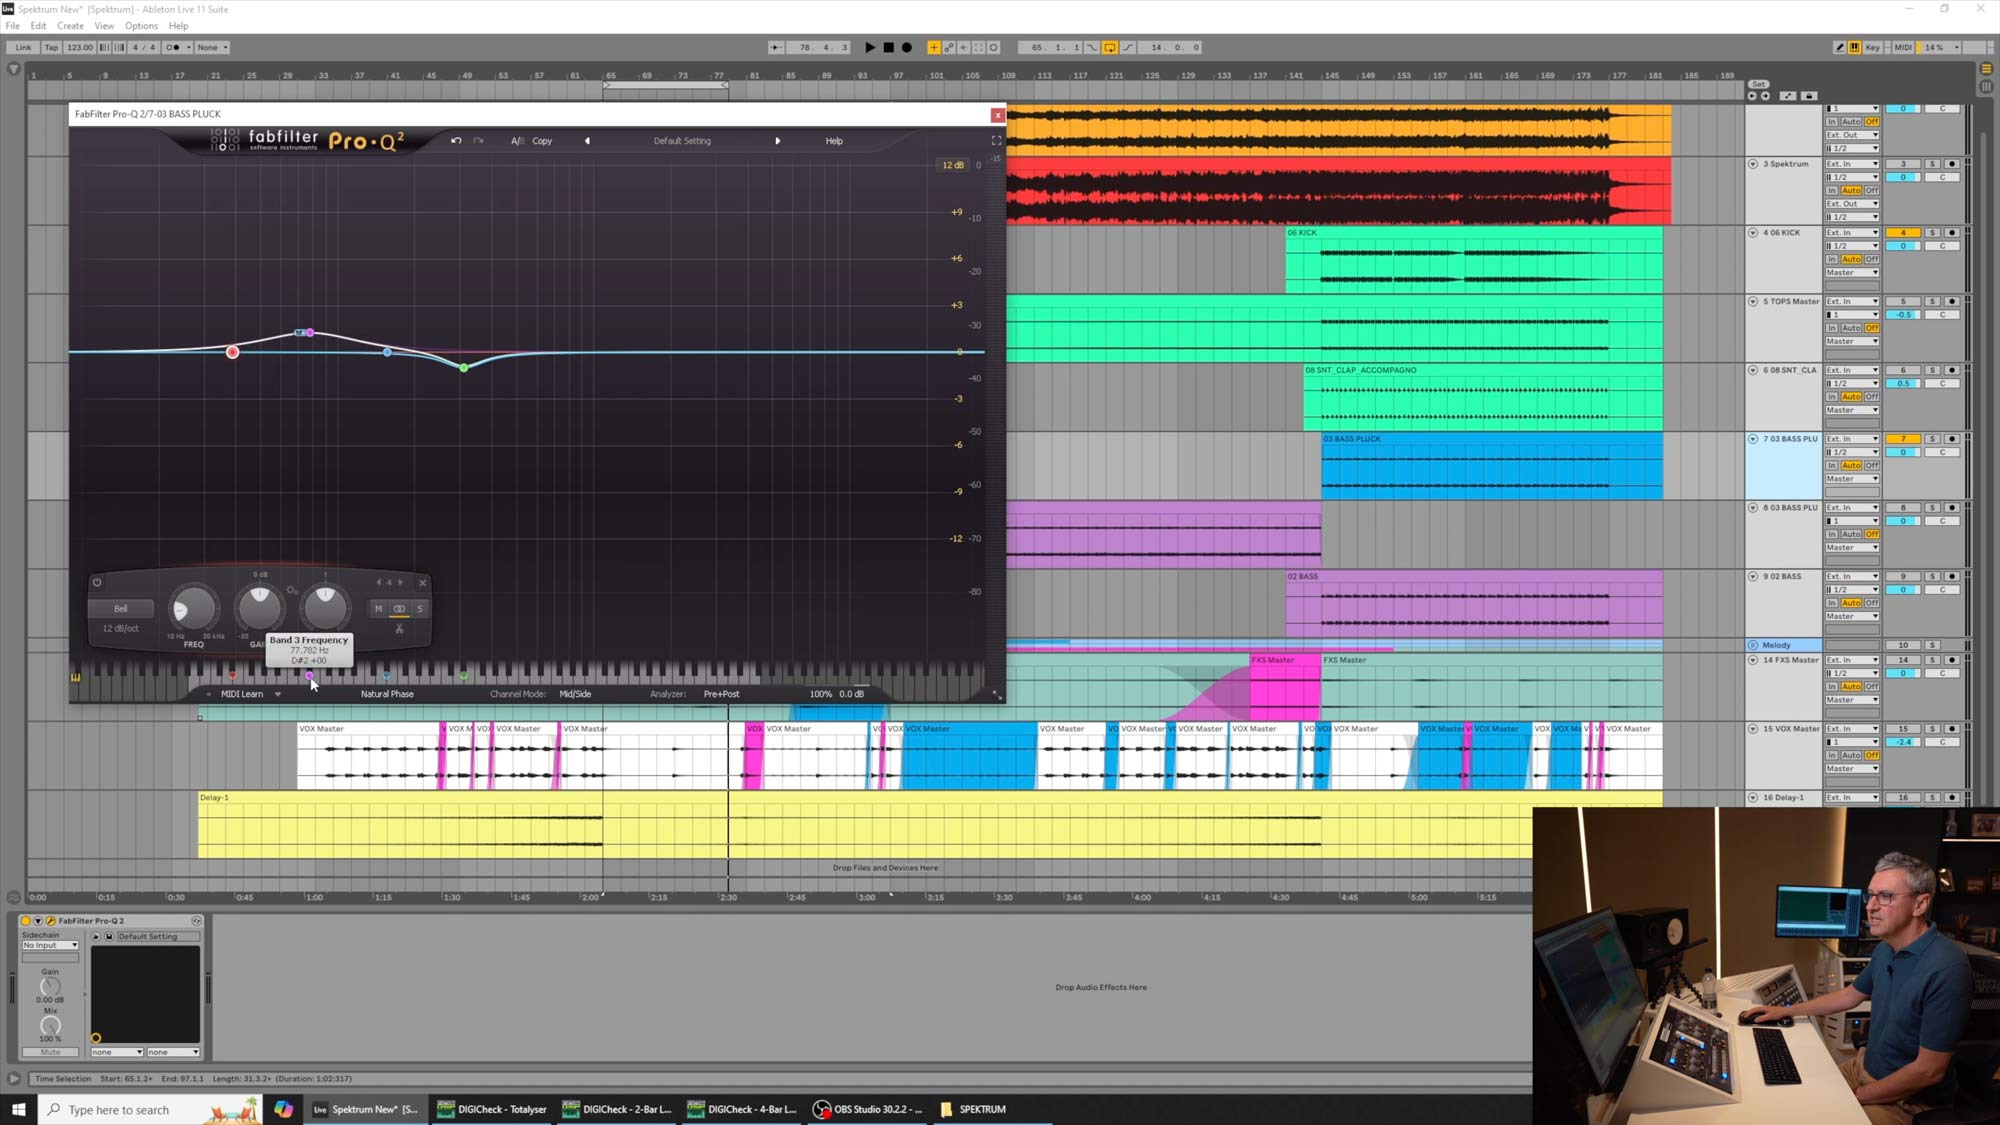Open the Options menu
Viewport: 2000px width, 1125px height.
pos(141,26)
